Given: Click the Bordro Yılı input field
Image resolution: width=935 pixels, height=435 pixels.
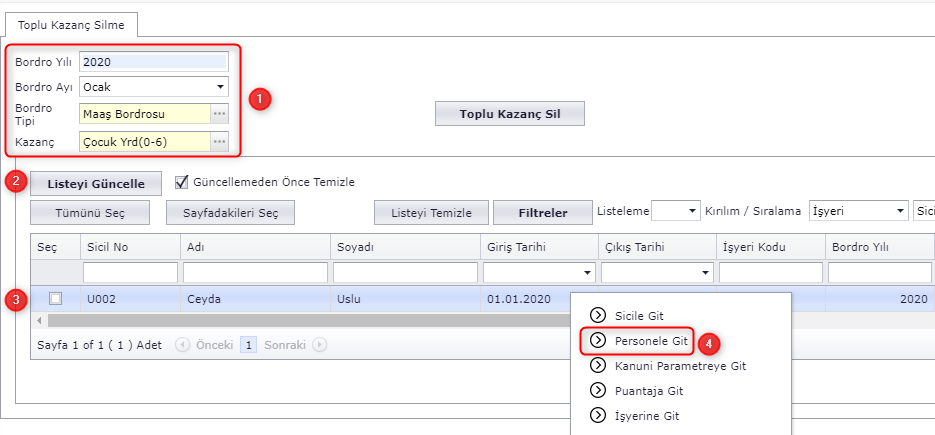Looking at the screenshot, I should click(153, 62).
